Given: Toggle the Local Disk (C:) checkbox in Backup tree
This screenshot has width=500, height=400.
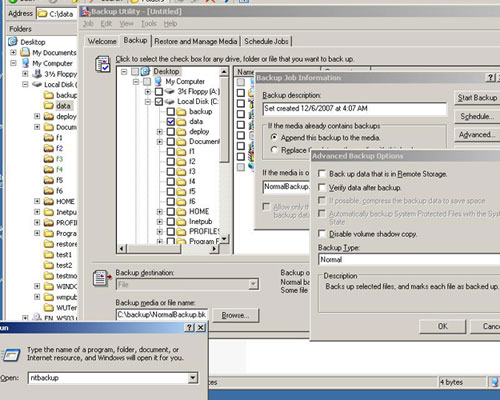Looking at the screenshot, I should pyautogui.click(x=159, y=101).
